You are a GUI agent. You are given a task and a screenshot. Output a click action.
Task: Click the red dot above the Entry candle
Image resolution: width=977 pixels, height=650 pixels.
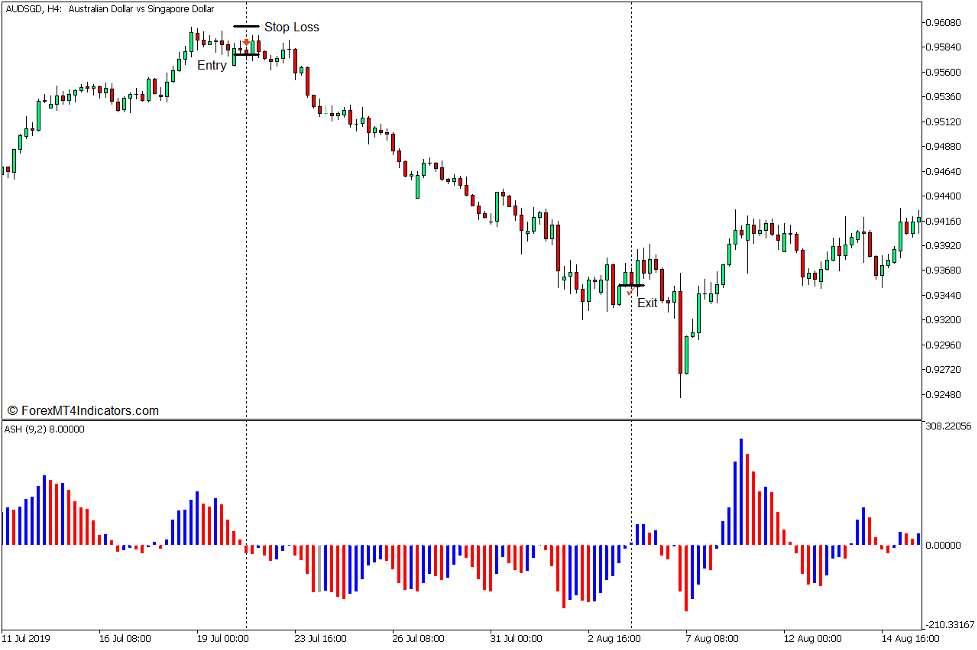(x=247, y=41)
